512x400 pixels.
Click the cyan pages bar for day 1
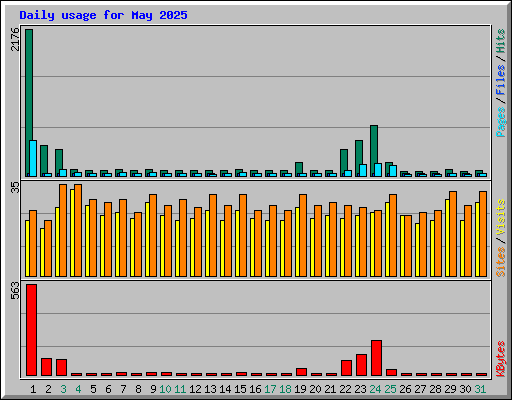pos(33,158)
